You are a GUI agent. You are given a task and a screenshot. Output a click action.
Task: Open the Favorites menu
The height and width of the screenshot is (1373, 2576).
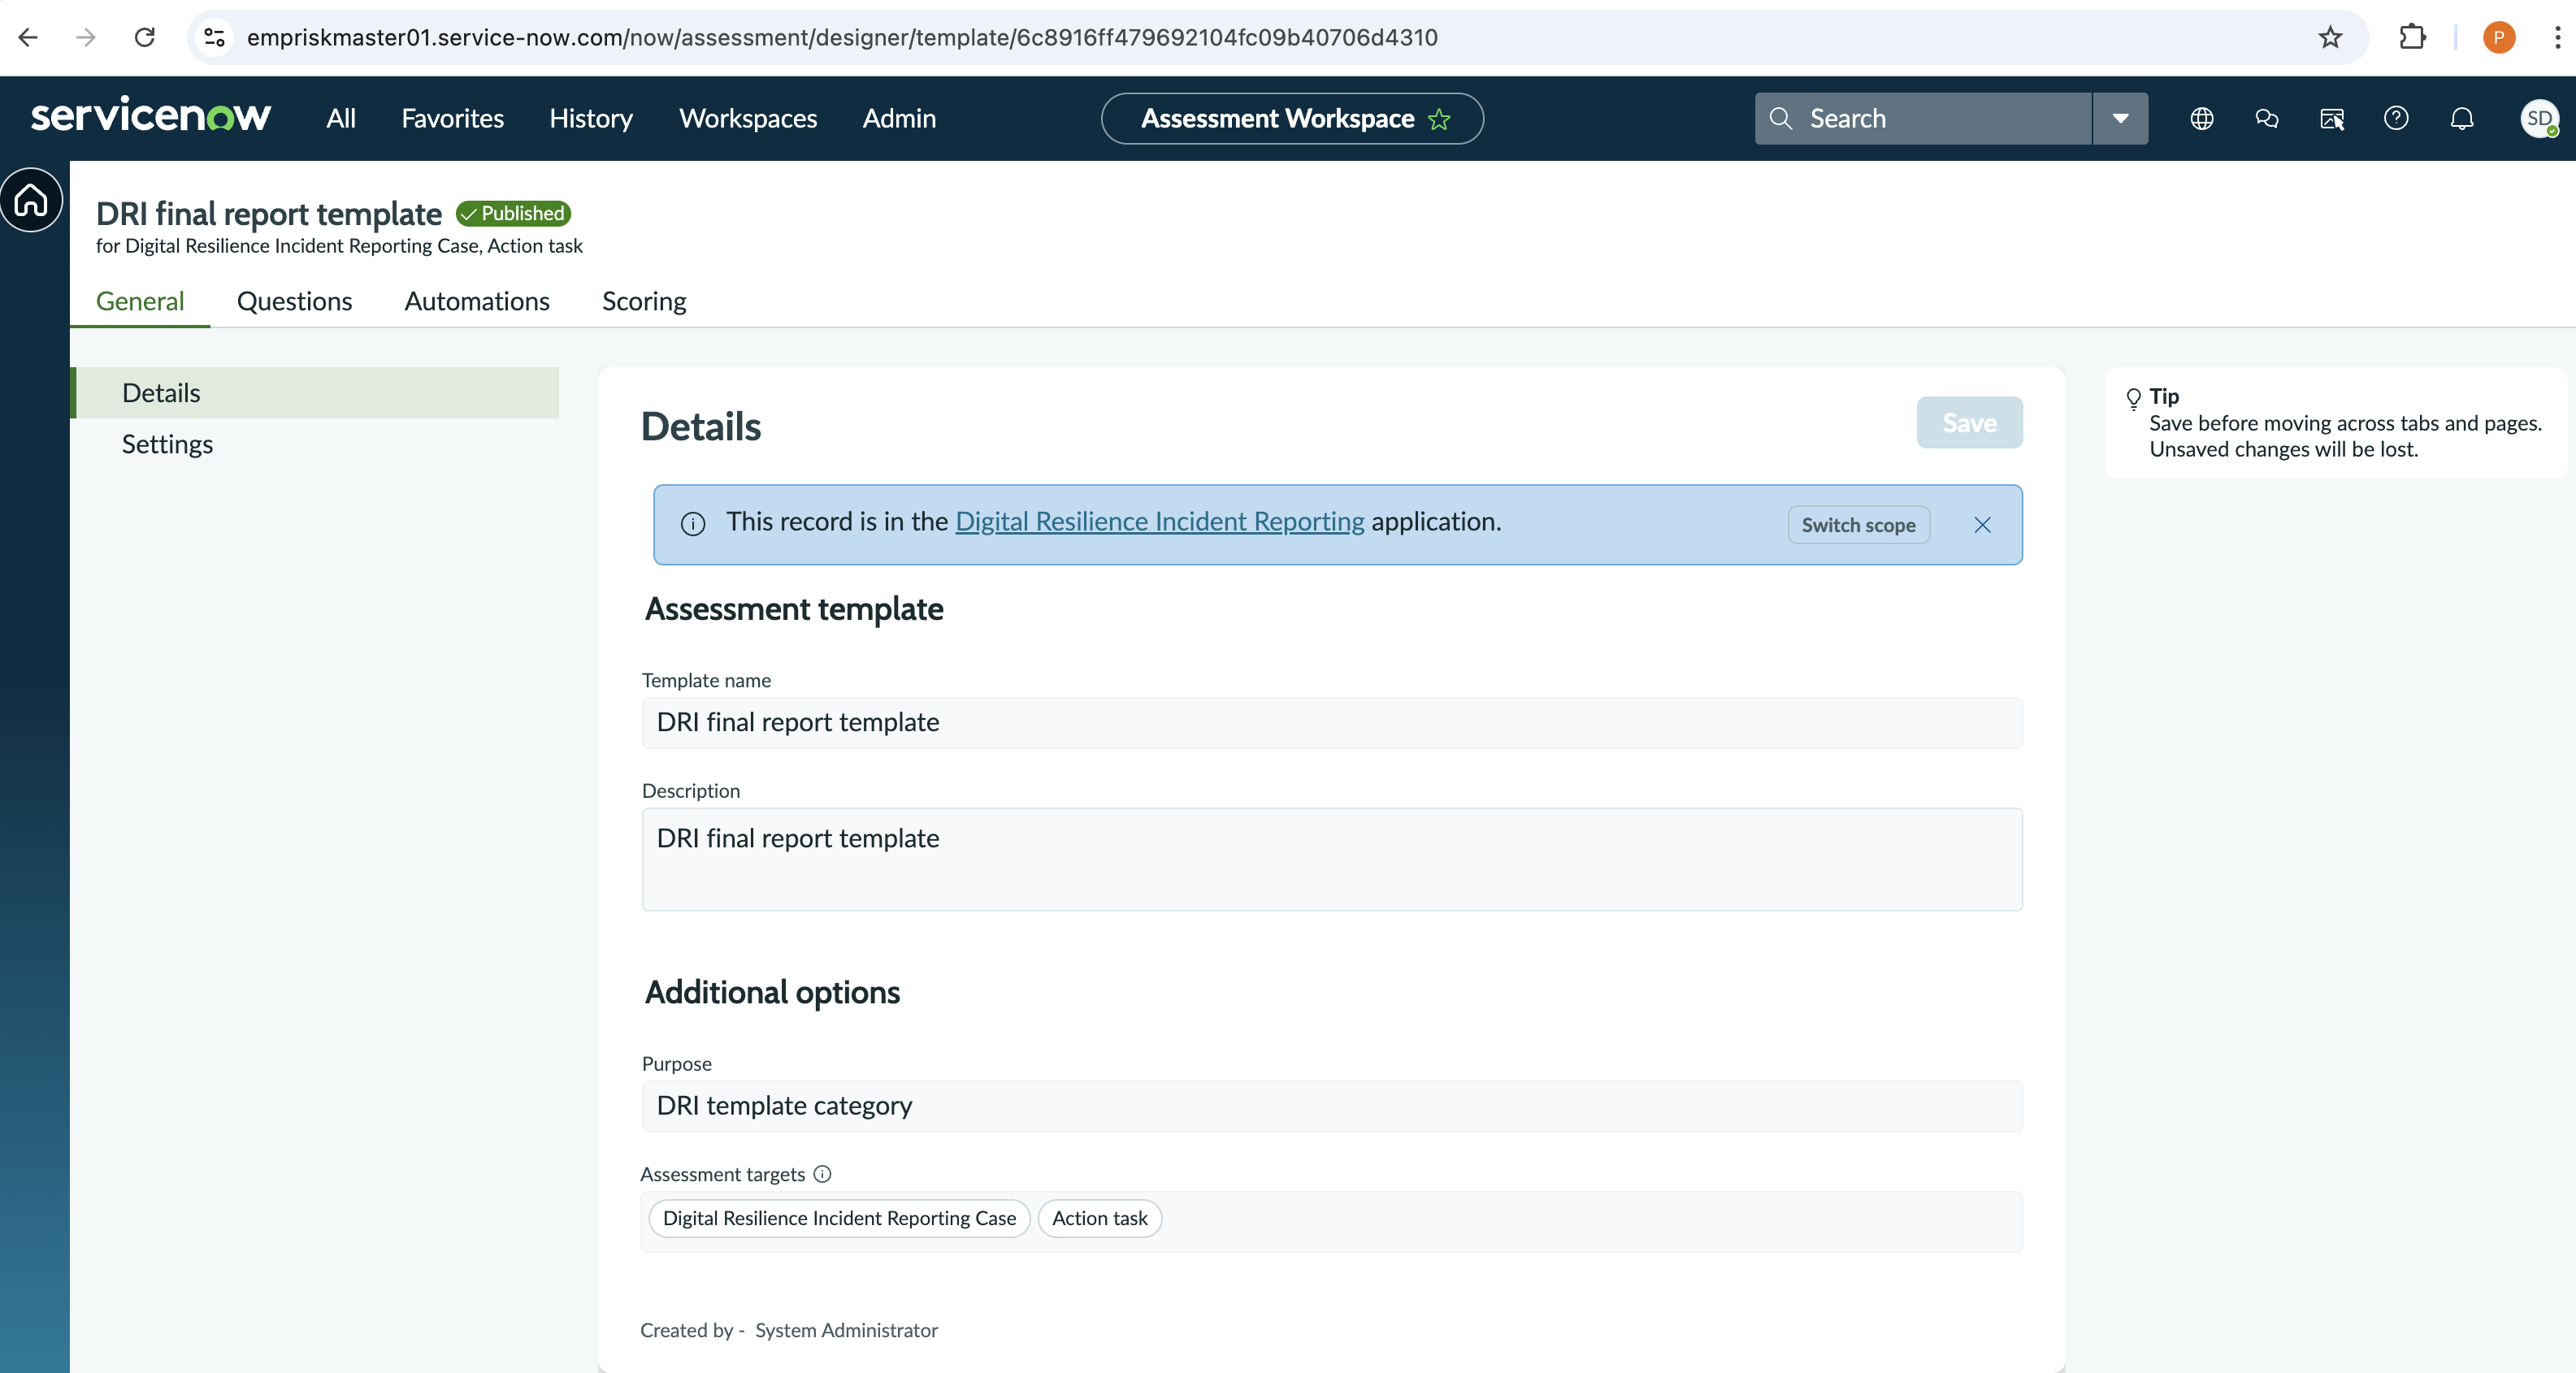click(453, 118)
